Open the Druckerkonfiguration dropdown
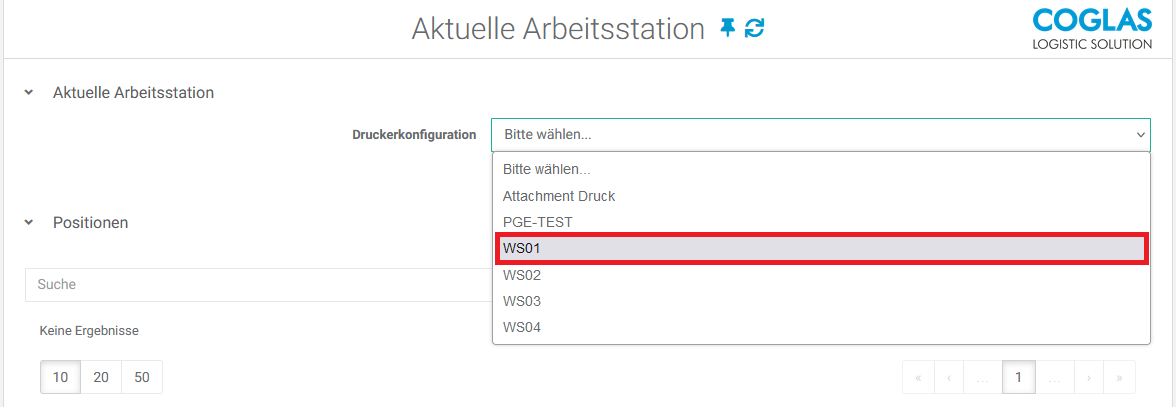The image size is (1176, 407). 820,135
